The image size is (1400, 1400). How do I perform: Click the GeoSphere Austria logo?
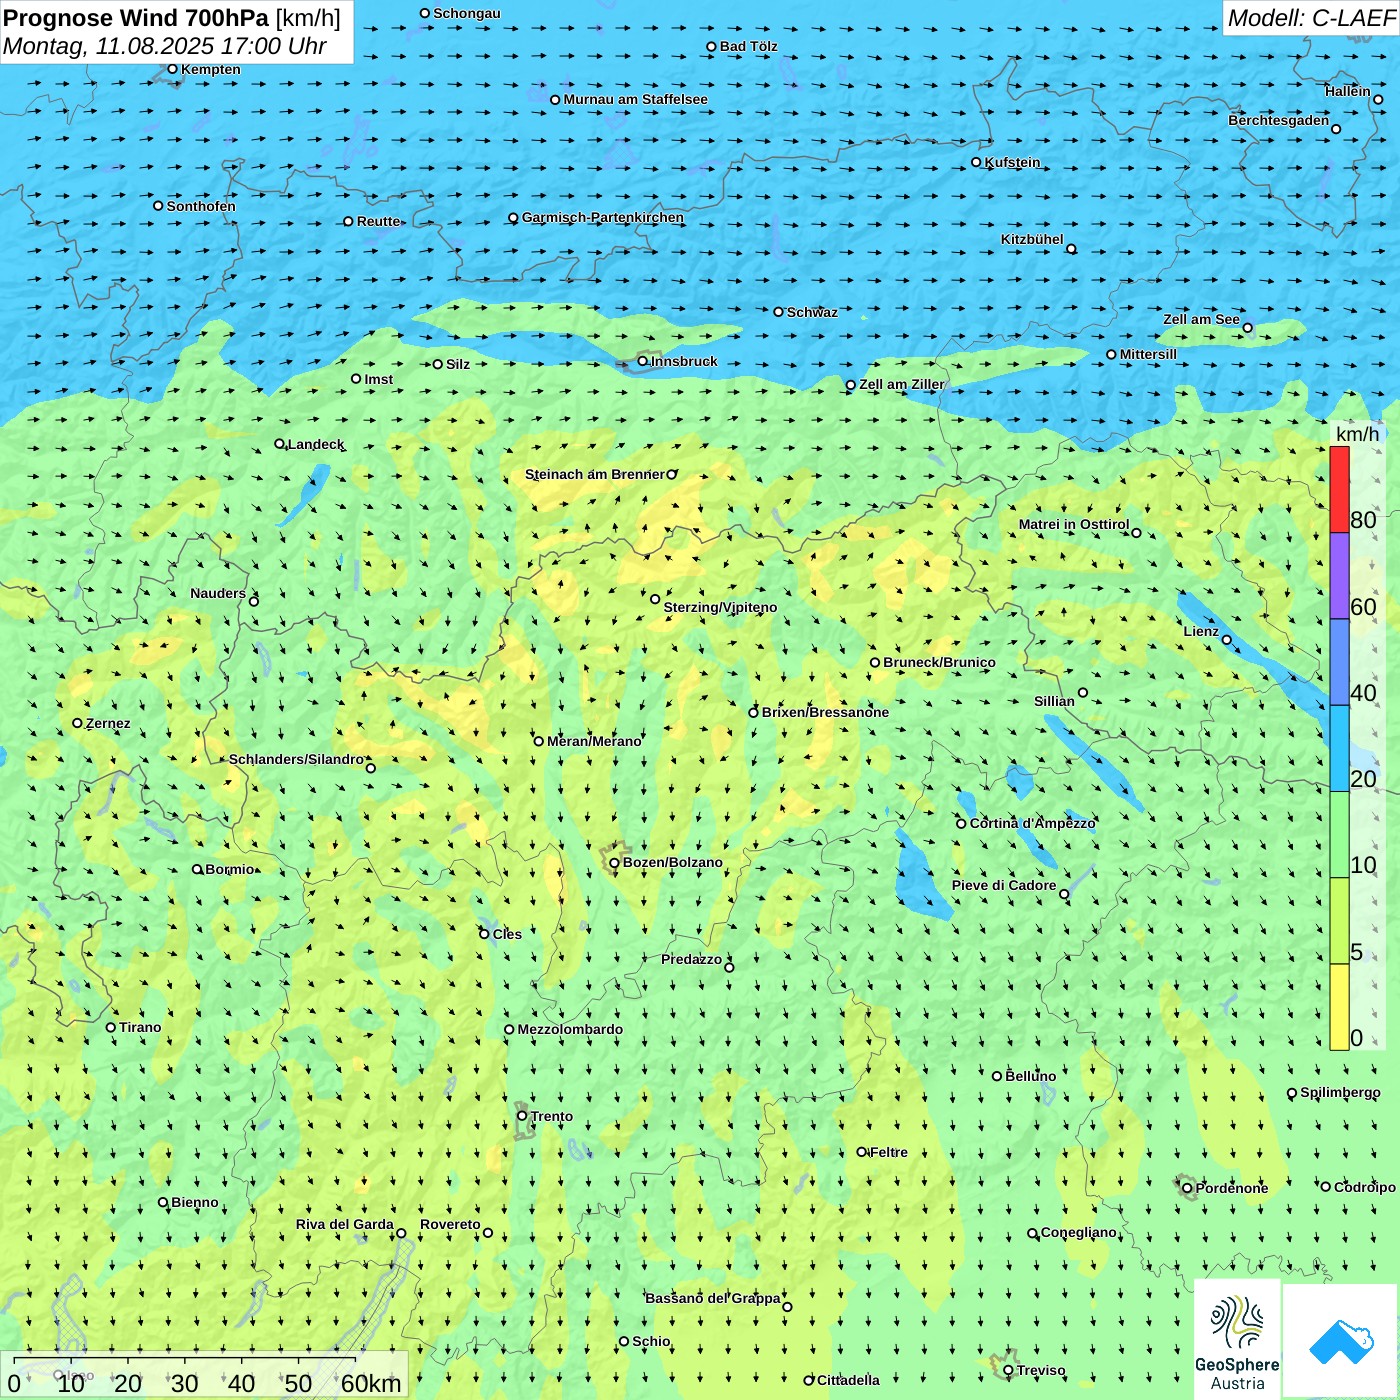(x=1237, y=1339)
